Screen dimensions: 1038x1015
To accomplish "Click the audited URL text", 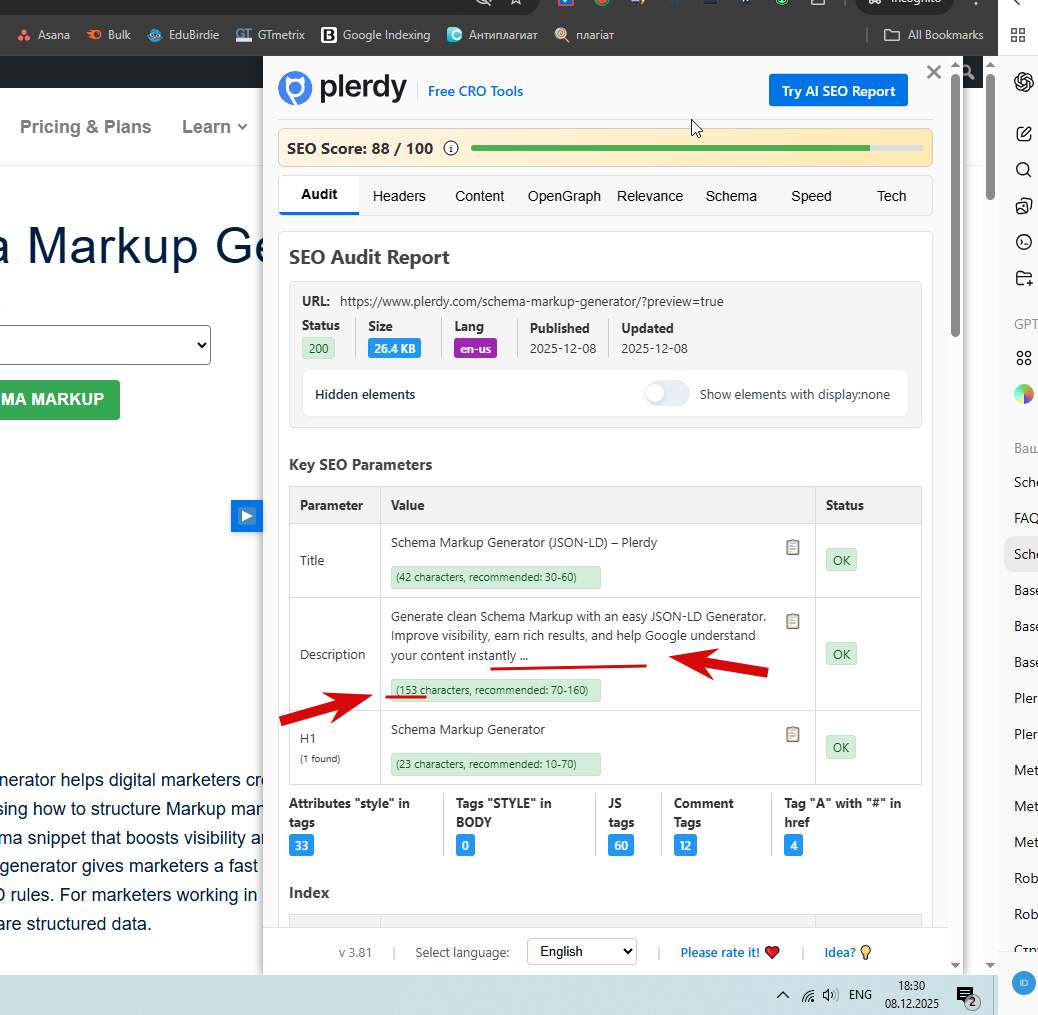I will 532,301.
